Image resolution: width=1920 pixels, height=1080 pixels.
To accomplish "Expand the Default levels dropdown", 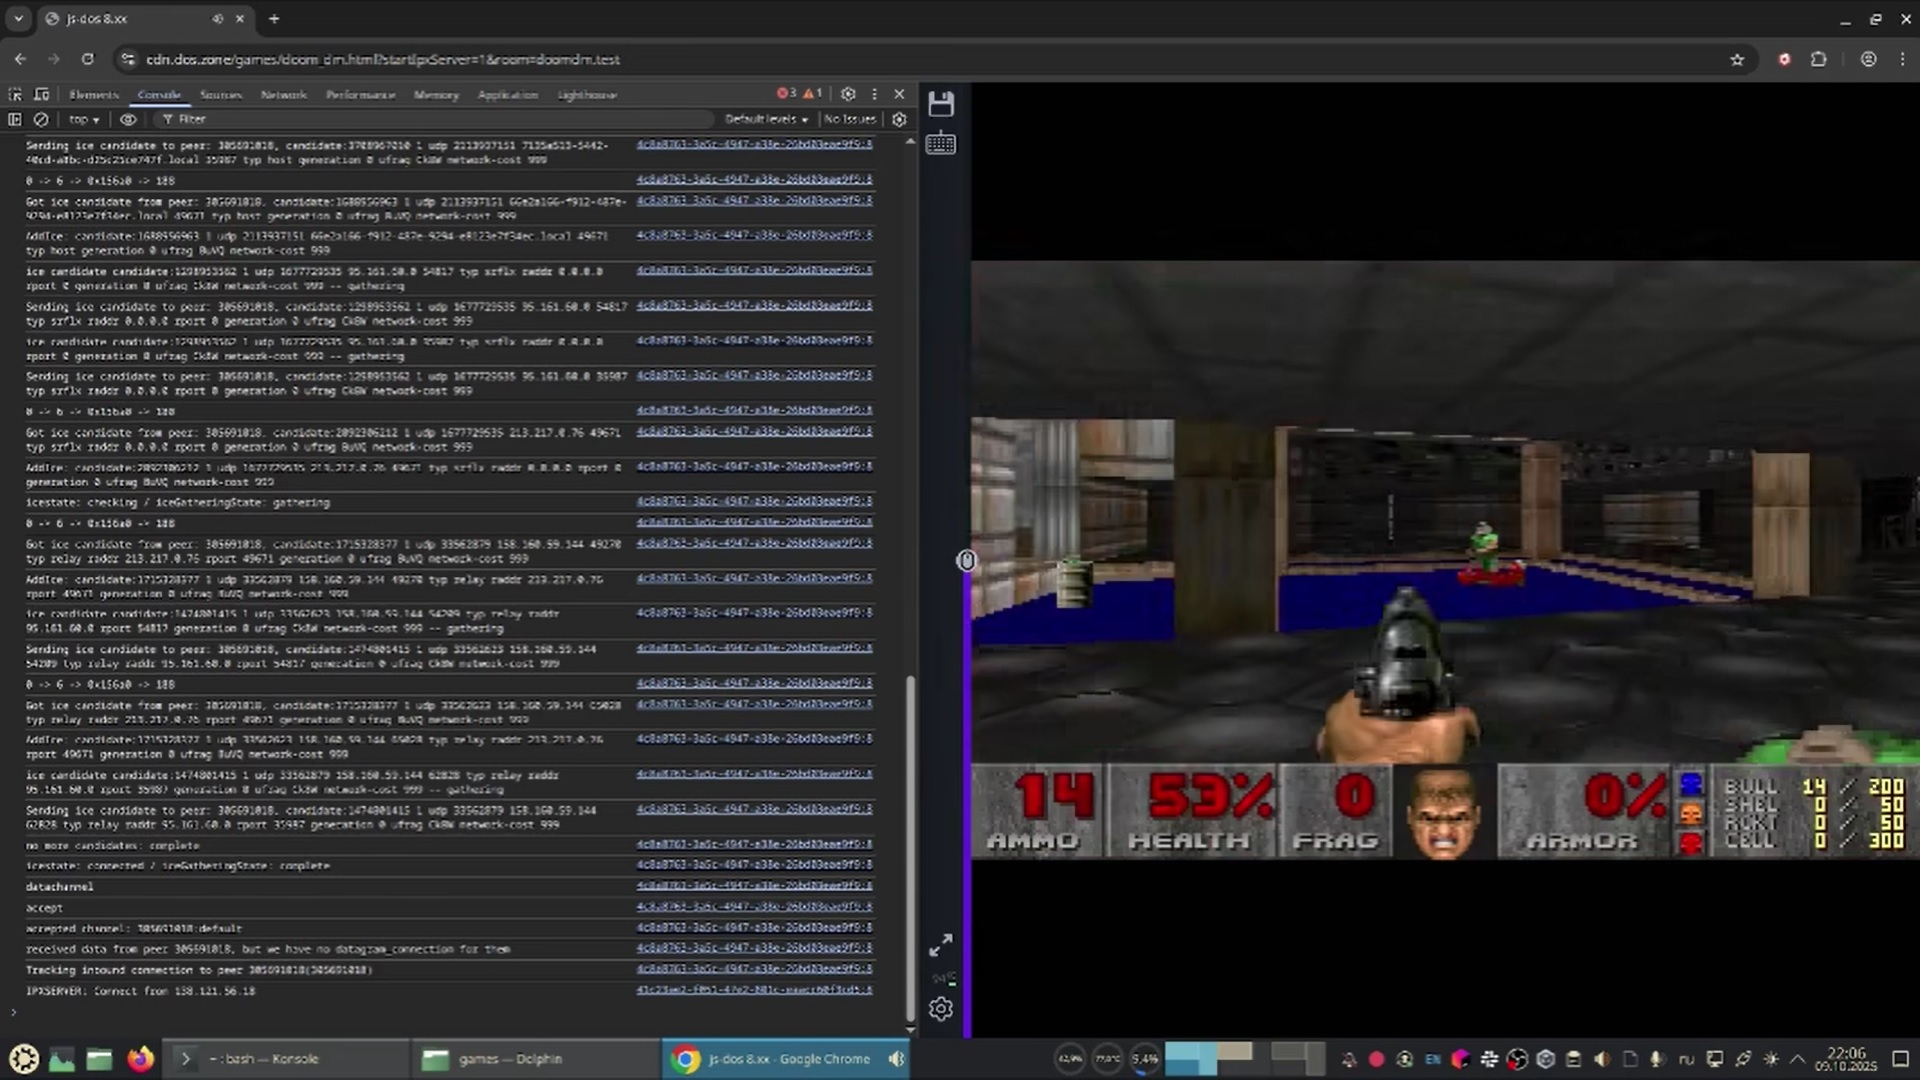I will point(766,119).
